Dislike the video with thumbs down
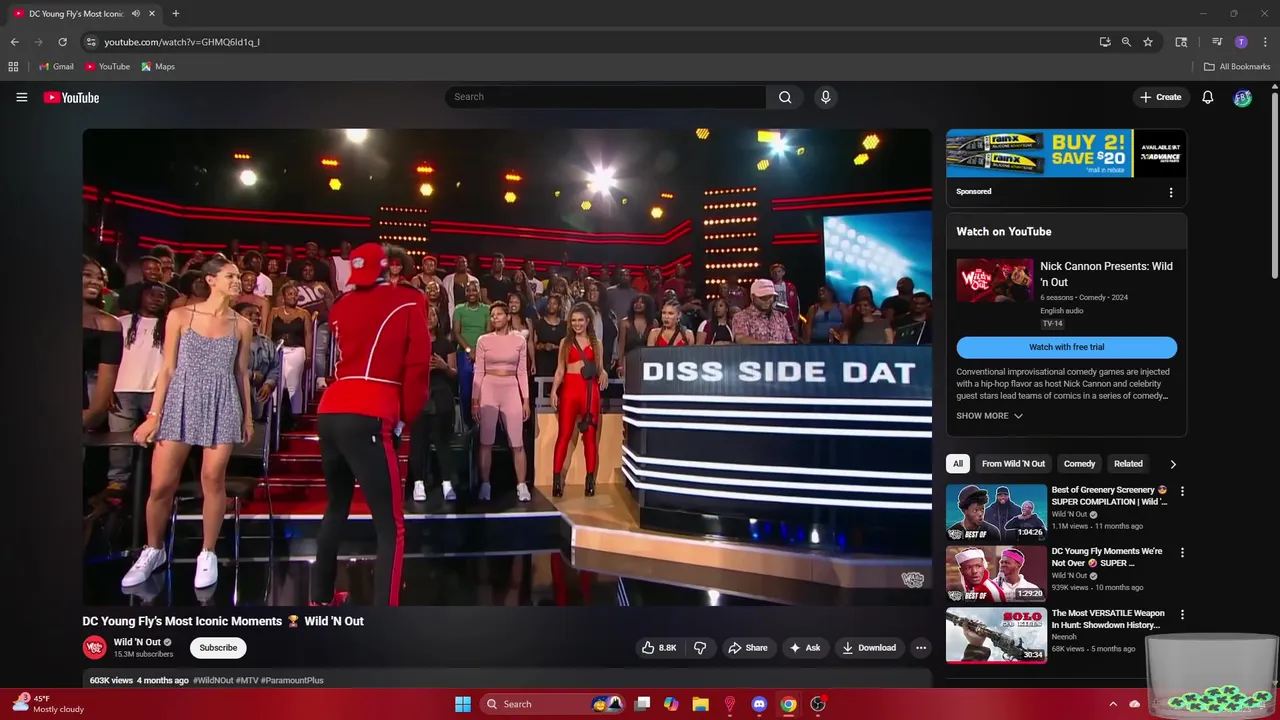Viewport: 1280px width, 720px height. [x=700, y=648]
